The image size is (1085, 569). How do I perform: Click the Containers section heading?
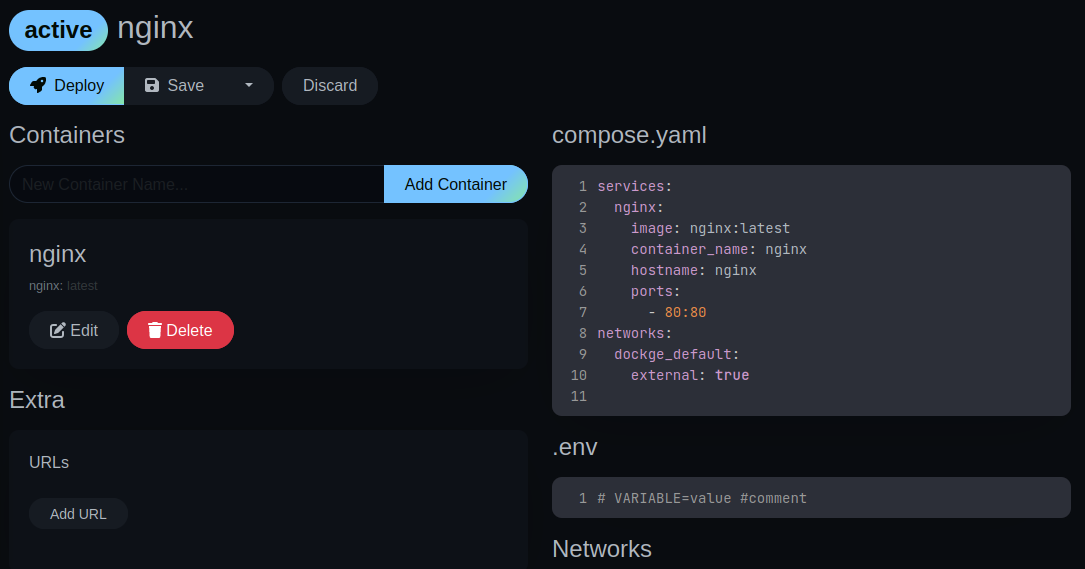[x=67, y=135]
